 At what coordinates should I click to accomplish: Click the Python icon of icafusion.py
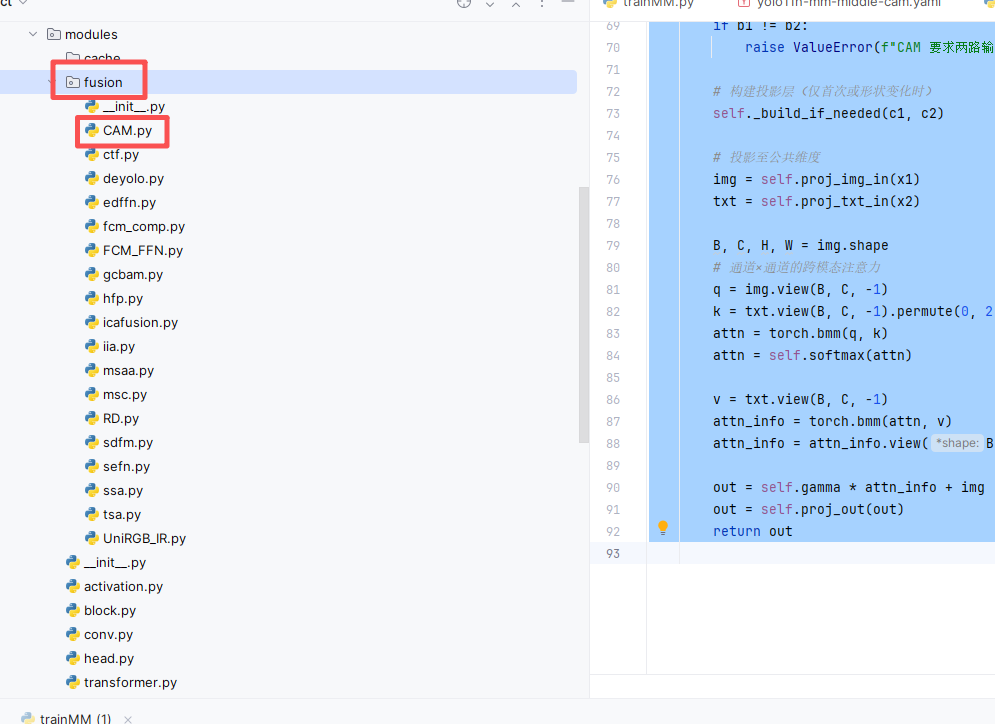pos(92,322)
